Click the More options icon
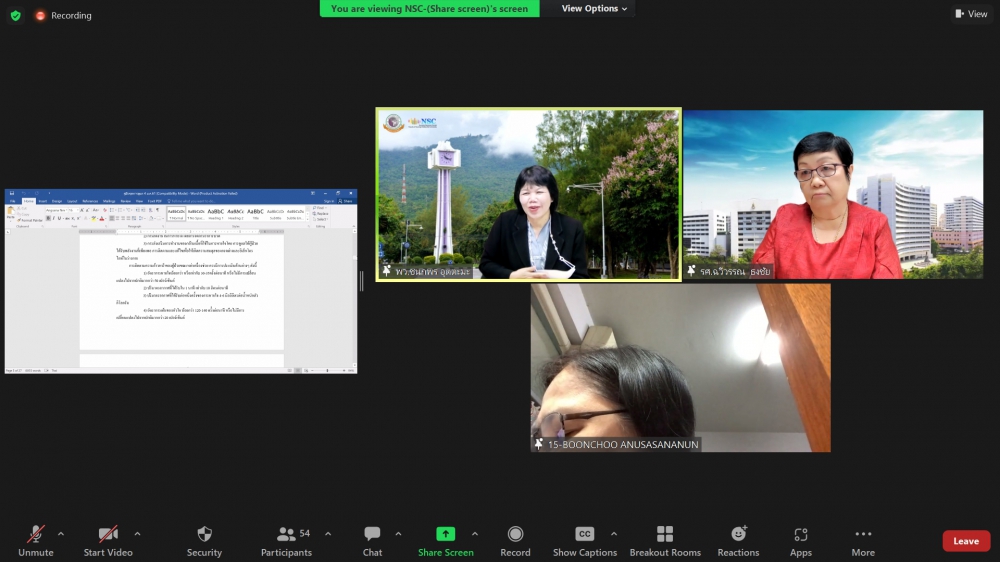1000x562 pixels. (x=863, y=535)
